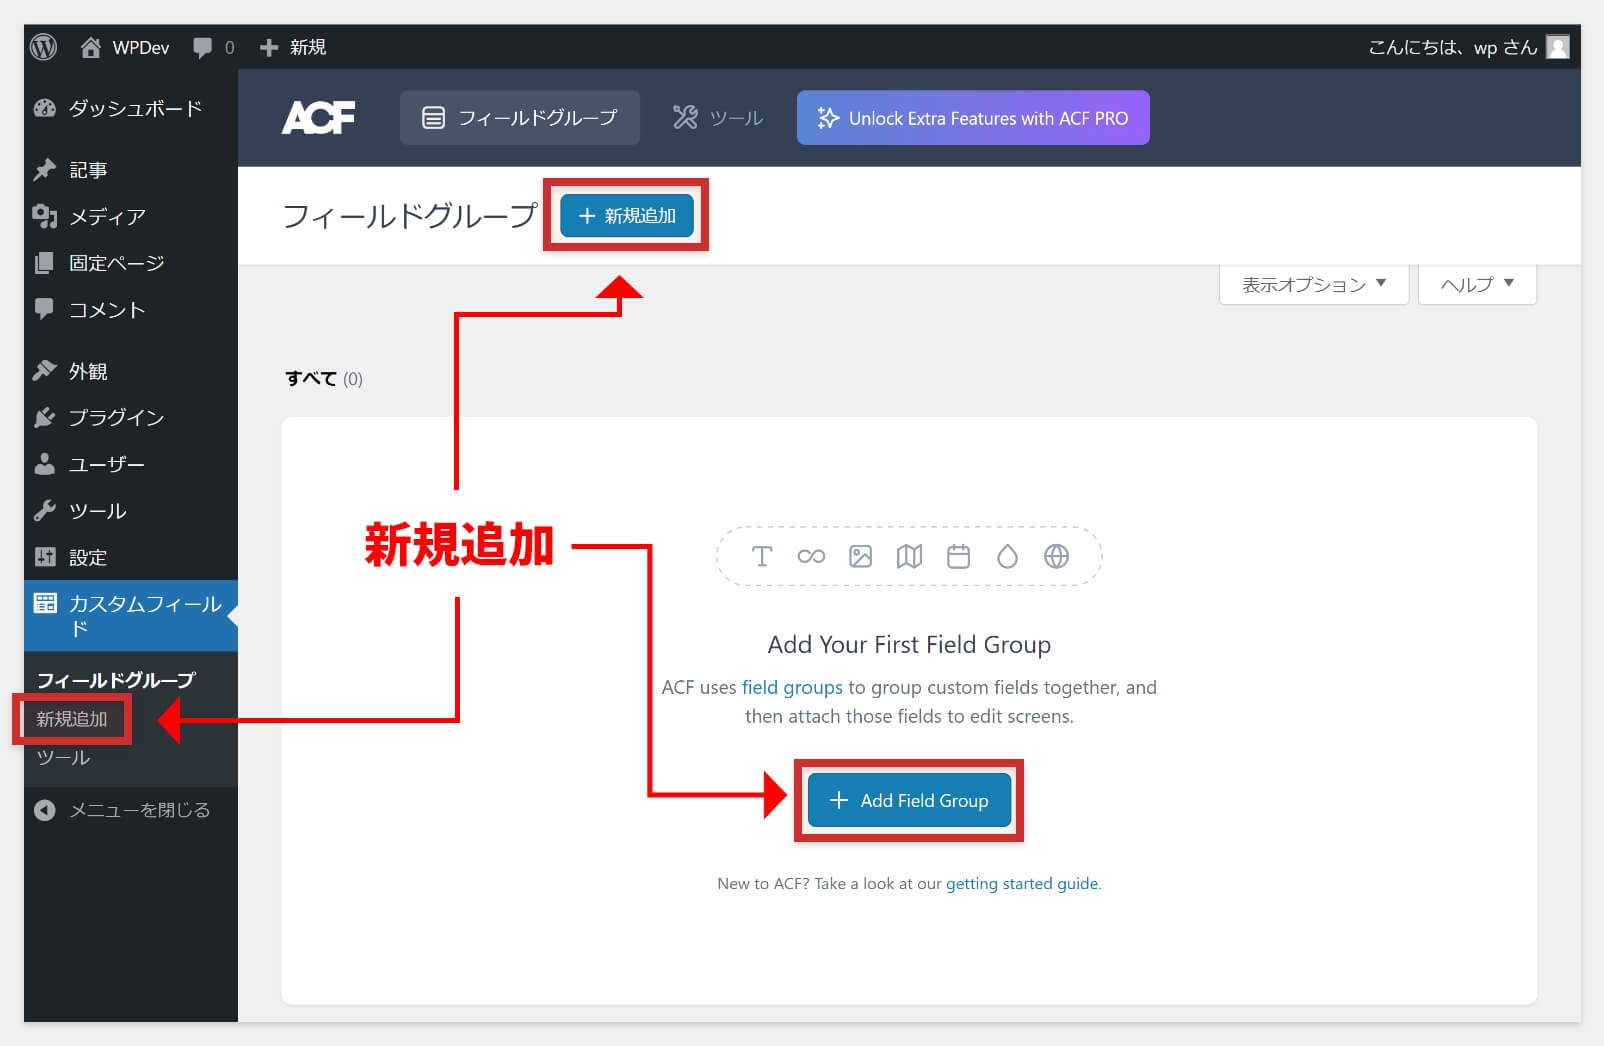Click the custom fields table icon
Screen dimensions: 1604x1046
coord(45,603)
